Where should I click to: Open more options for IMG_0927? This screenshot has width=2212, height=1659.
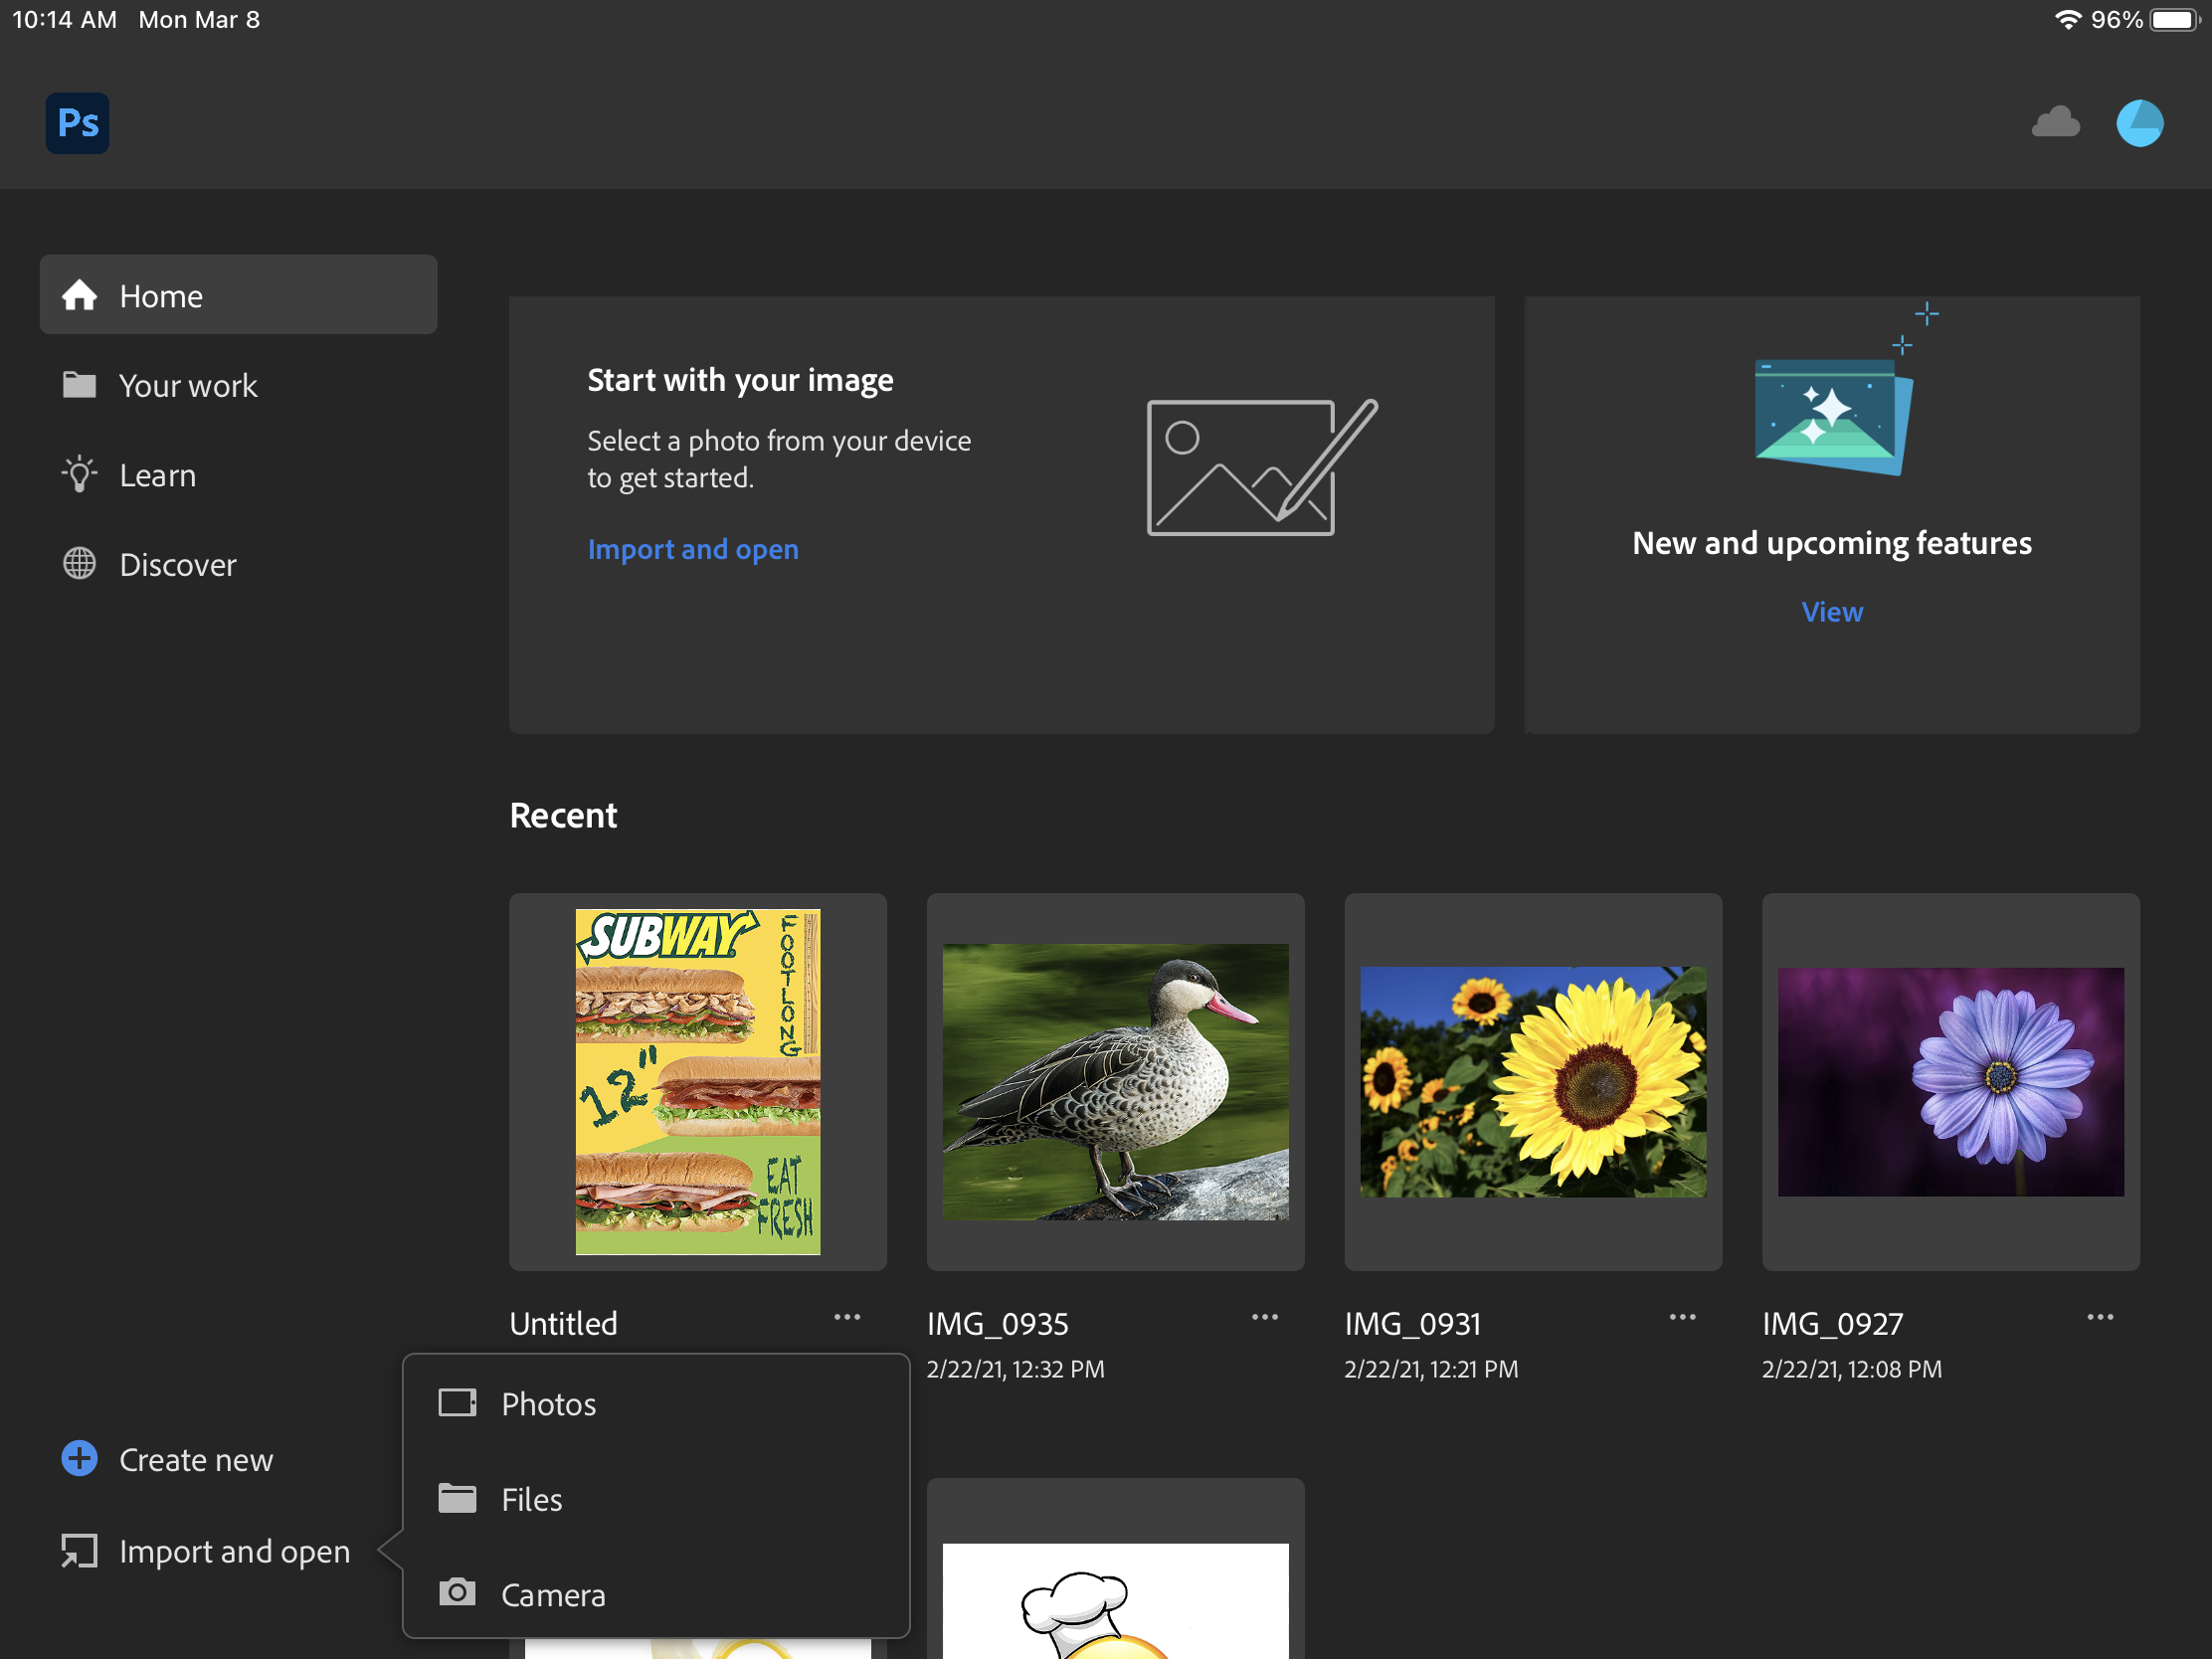[x=2100, y=1317]
